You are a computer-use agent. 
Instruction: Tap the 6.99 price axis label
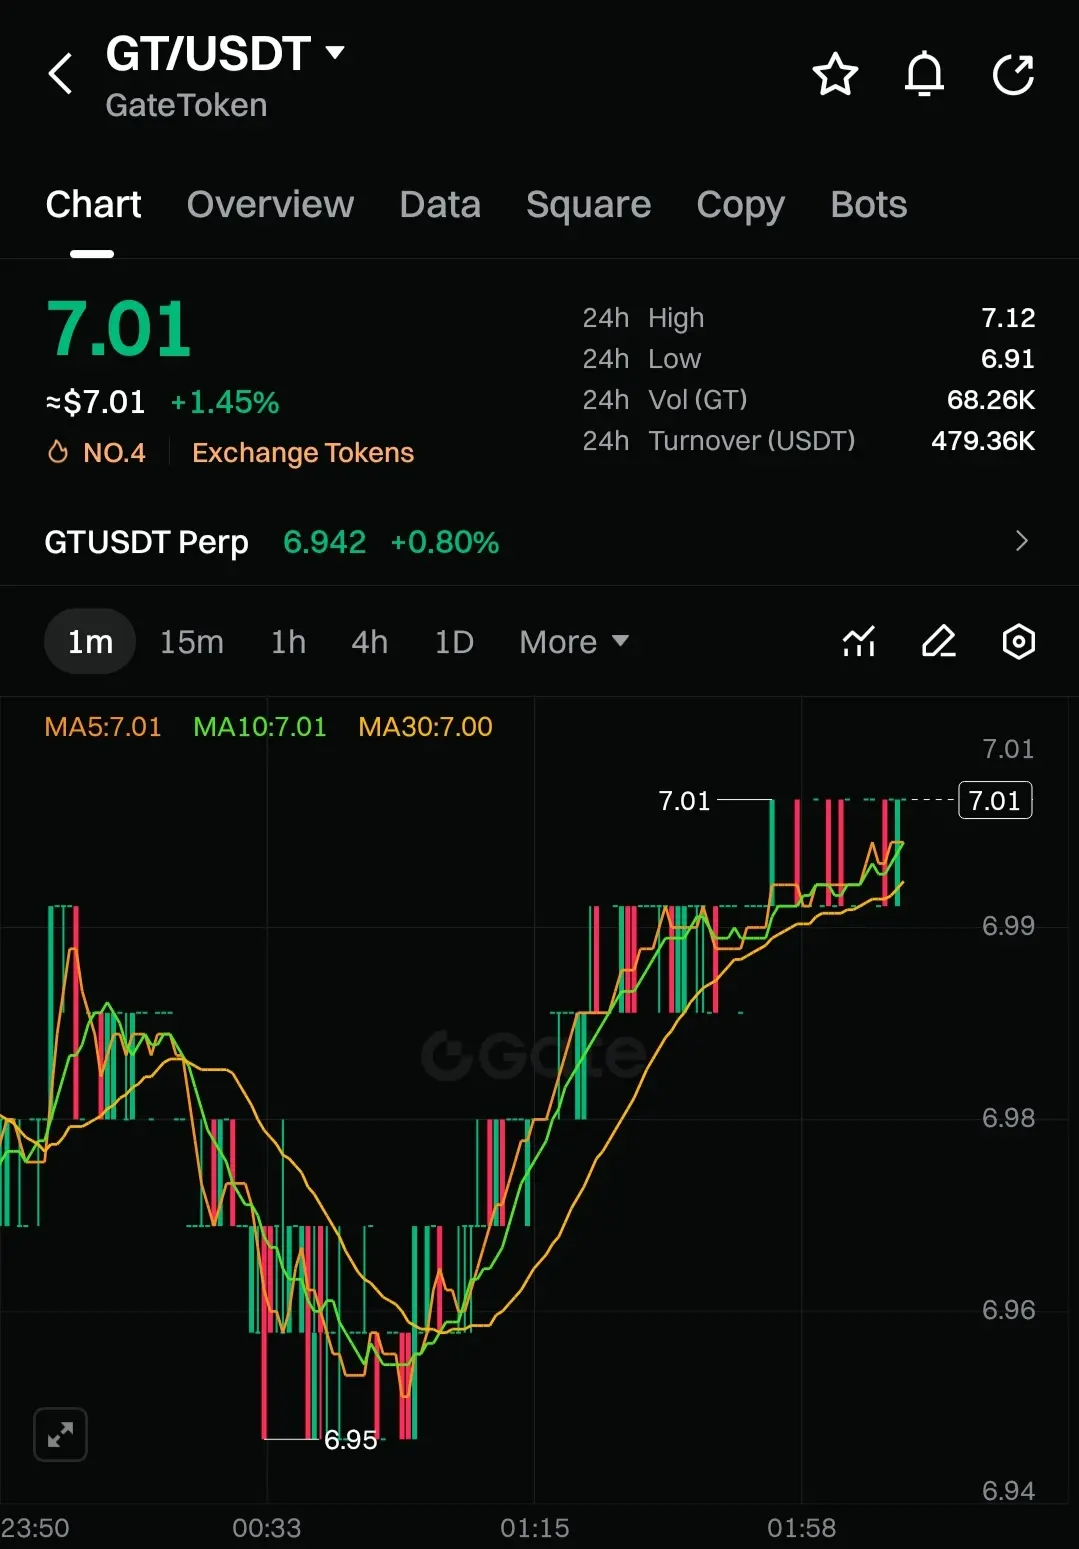pyautogui.click(x=1008, y=925)
